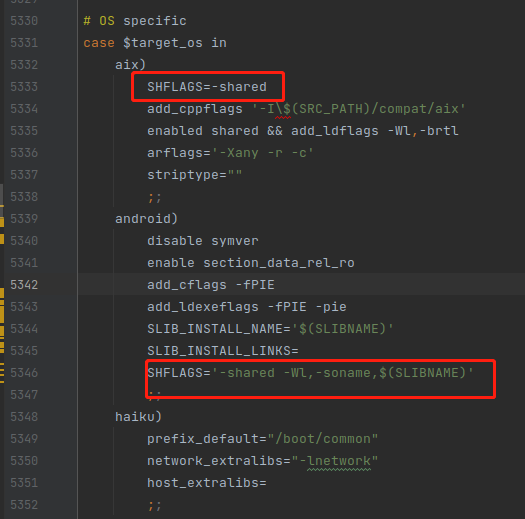
Task: Click line number 5333 in the gutter
Action: (x=24, y=87)
